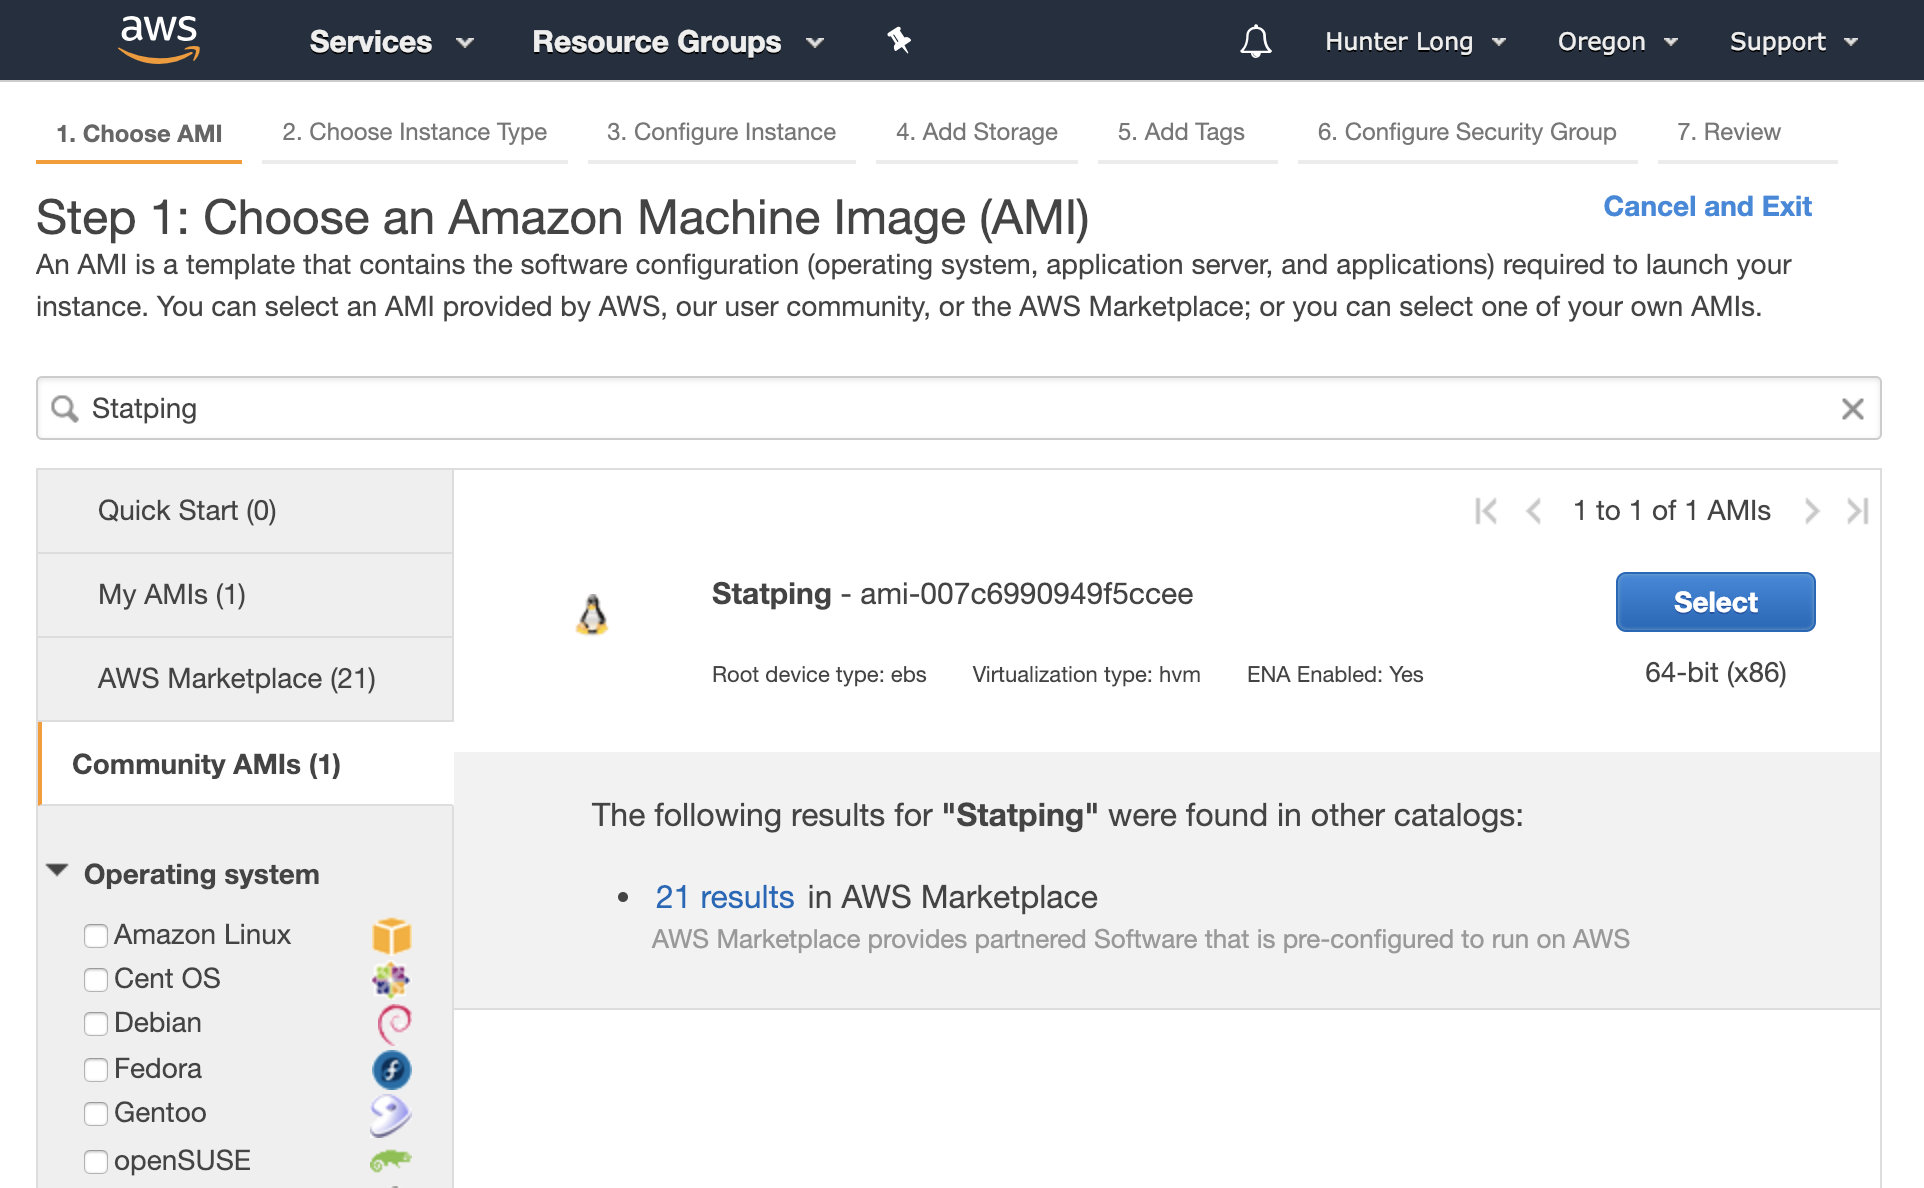Click the 'Virtualization type: hvm' text
The width and height of the screenshot is (1924, 1188).
point(1086,675)
